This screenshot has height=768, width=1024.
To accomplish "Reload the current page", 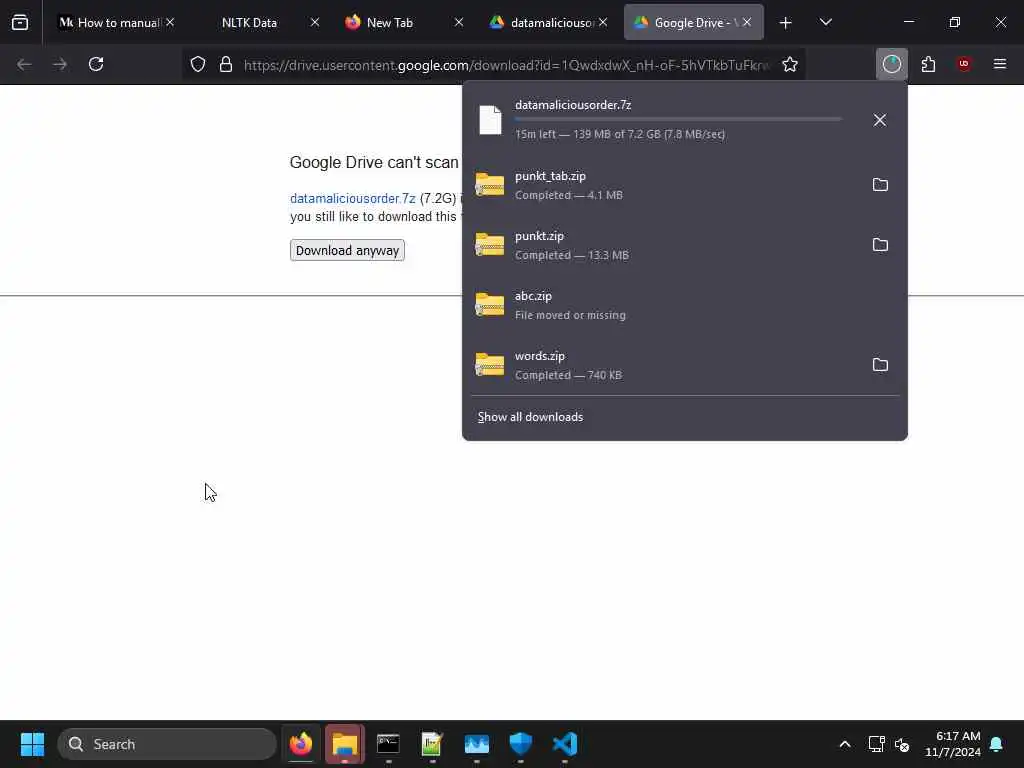I will (96, 64).
